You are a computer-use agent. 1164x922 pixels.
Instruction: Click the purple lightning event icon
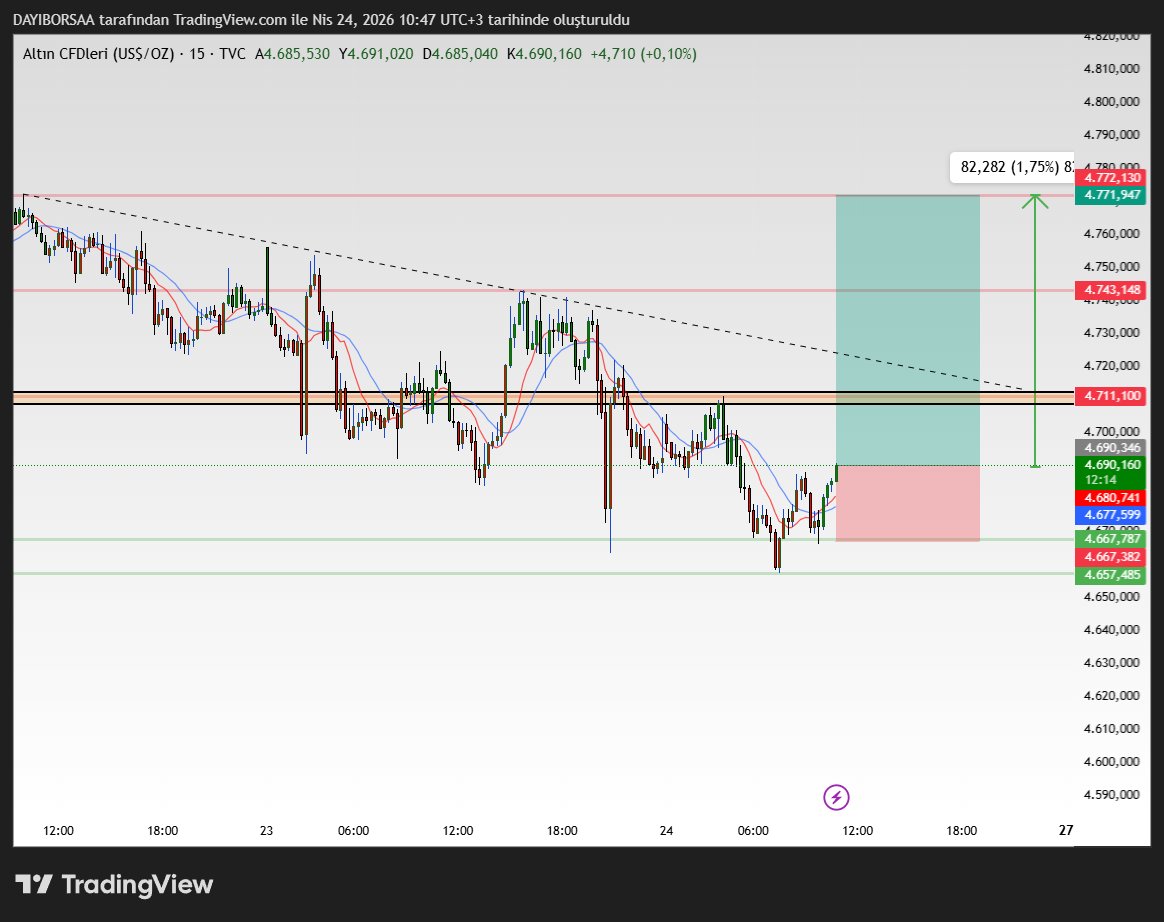[837, 797]
